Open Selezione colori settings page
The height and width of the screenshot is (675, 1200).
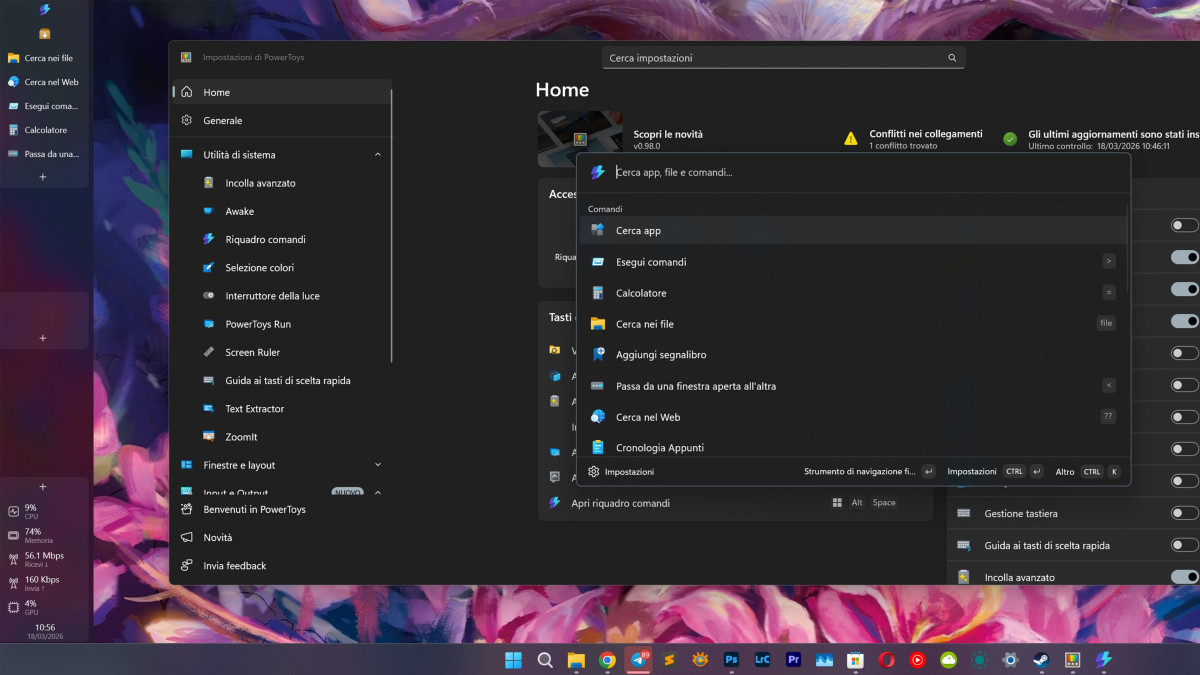(x=259, y=268)
